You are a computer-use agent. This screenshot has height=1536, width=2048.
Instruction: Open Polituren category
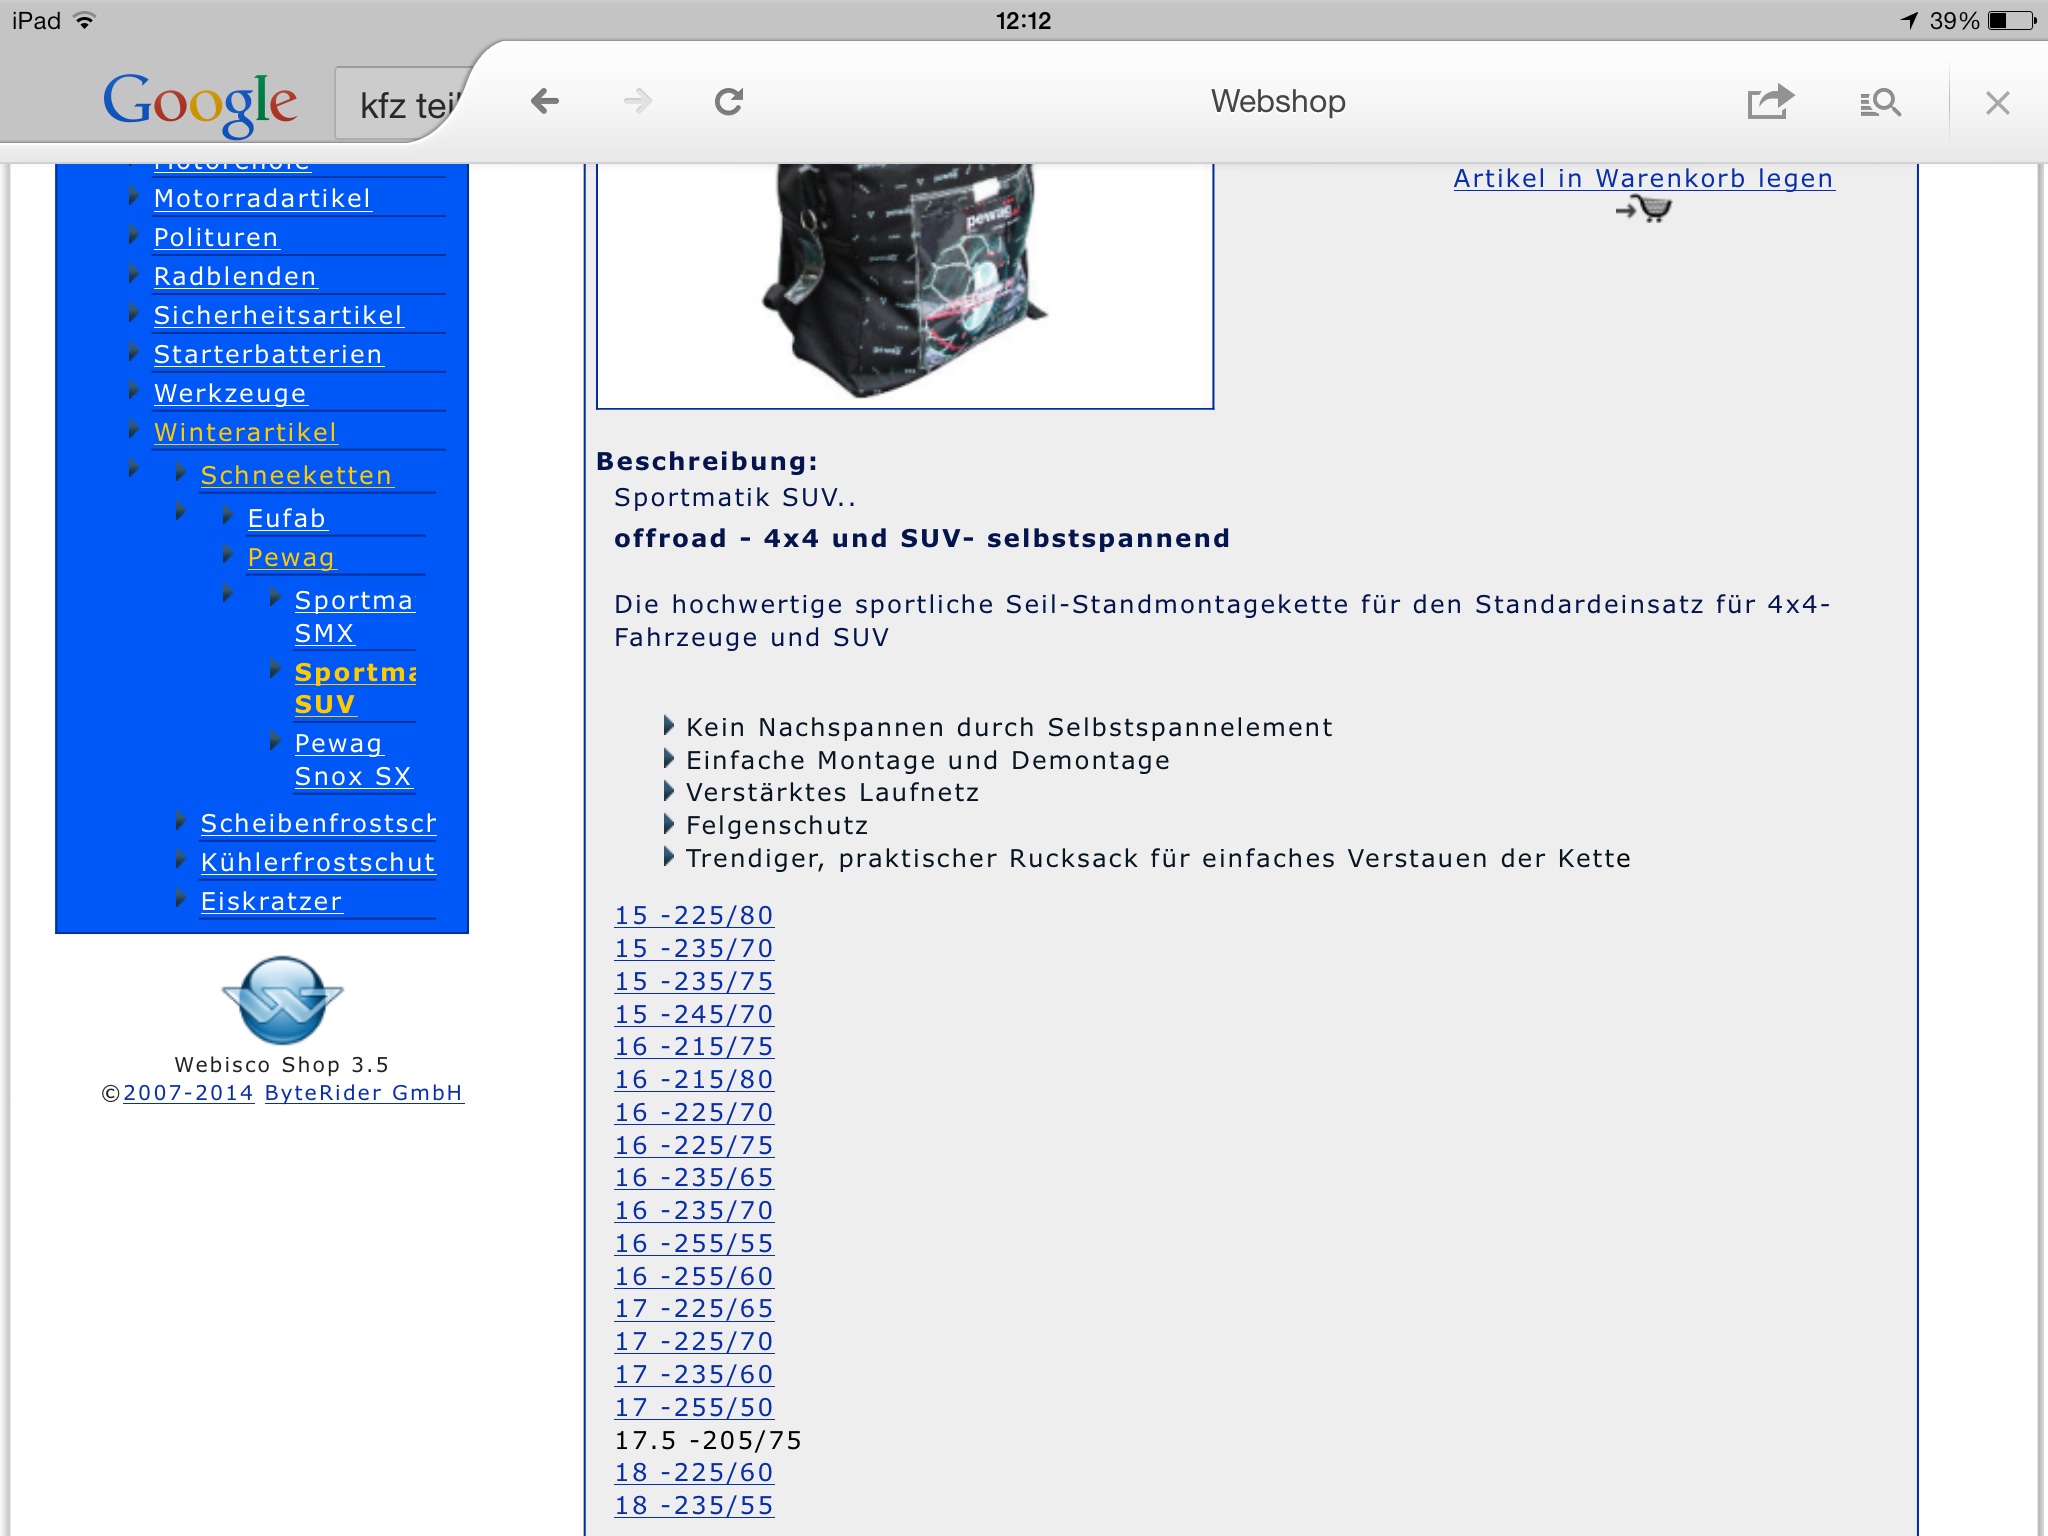tap(216, 237)
